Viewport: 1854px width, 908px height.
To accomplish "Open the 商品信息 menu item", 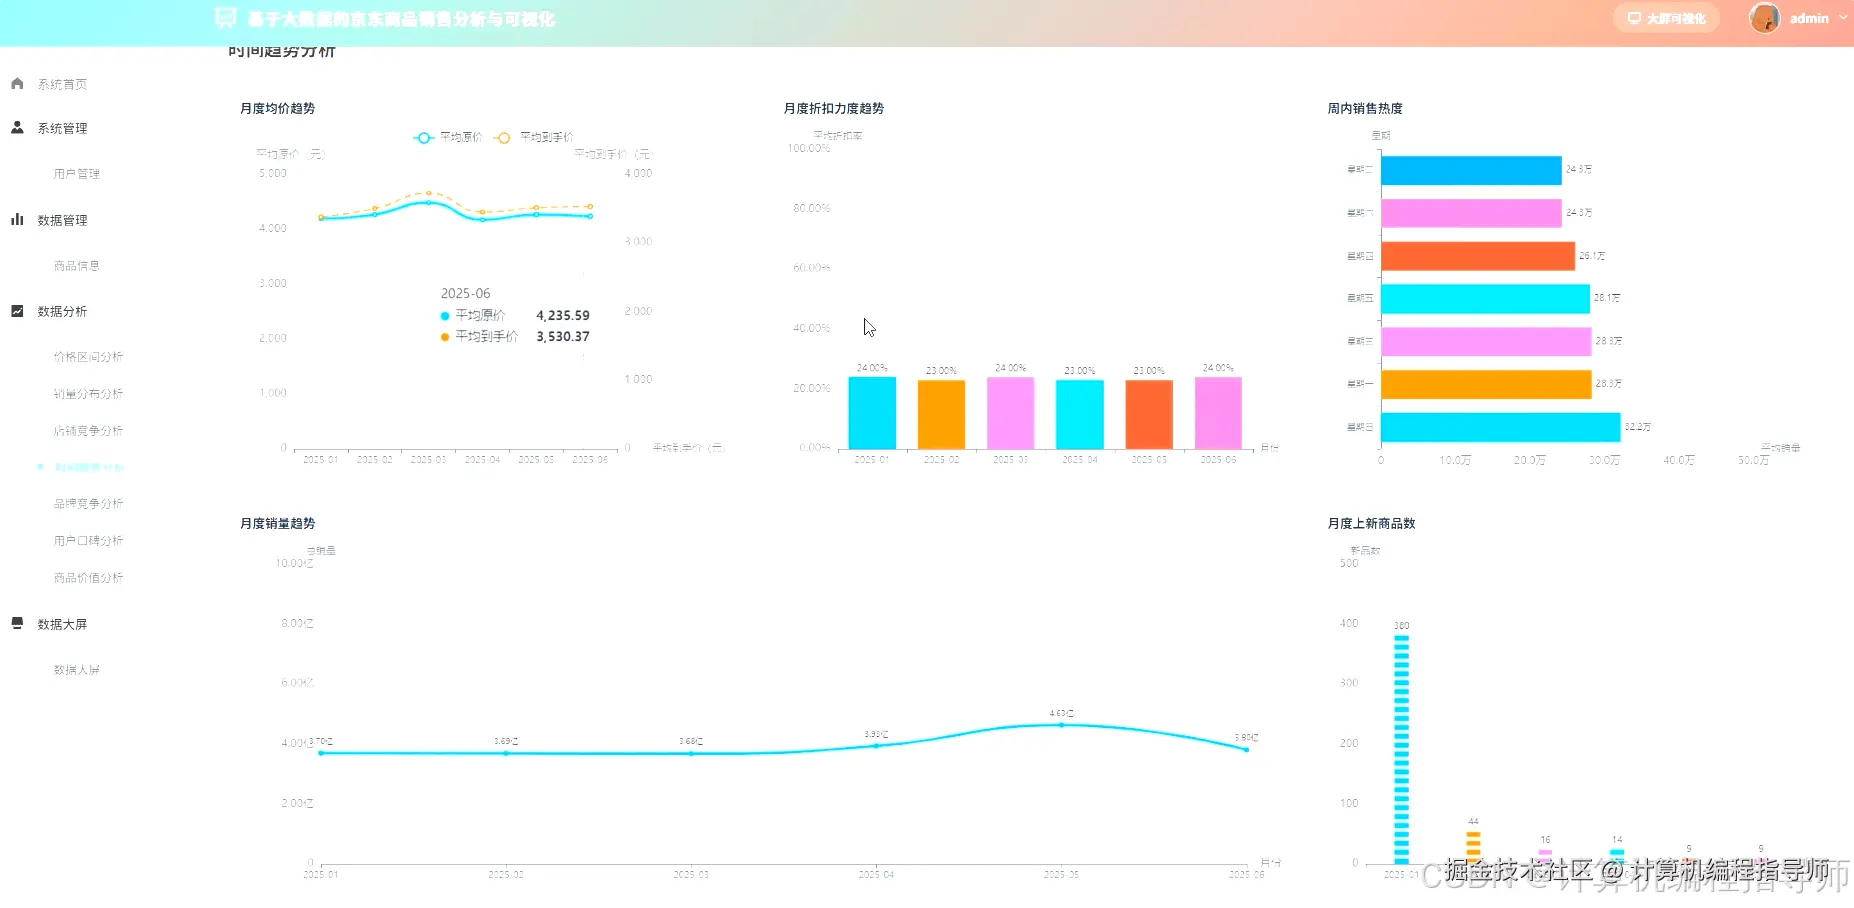I will (x=76, y=266).
